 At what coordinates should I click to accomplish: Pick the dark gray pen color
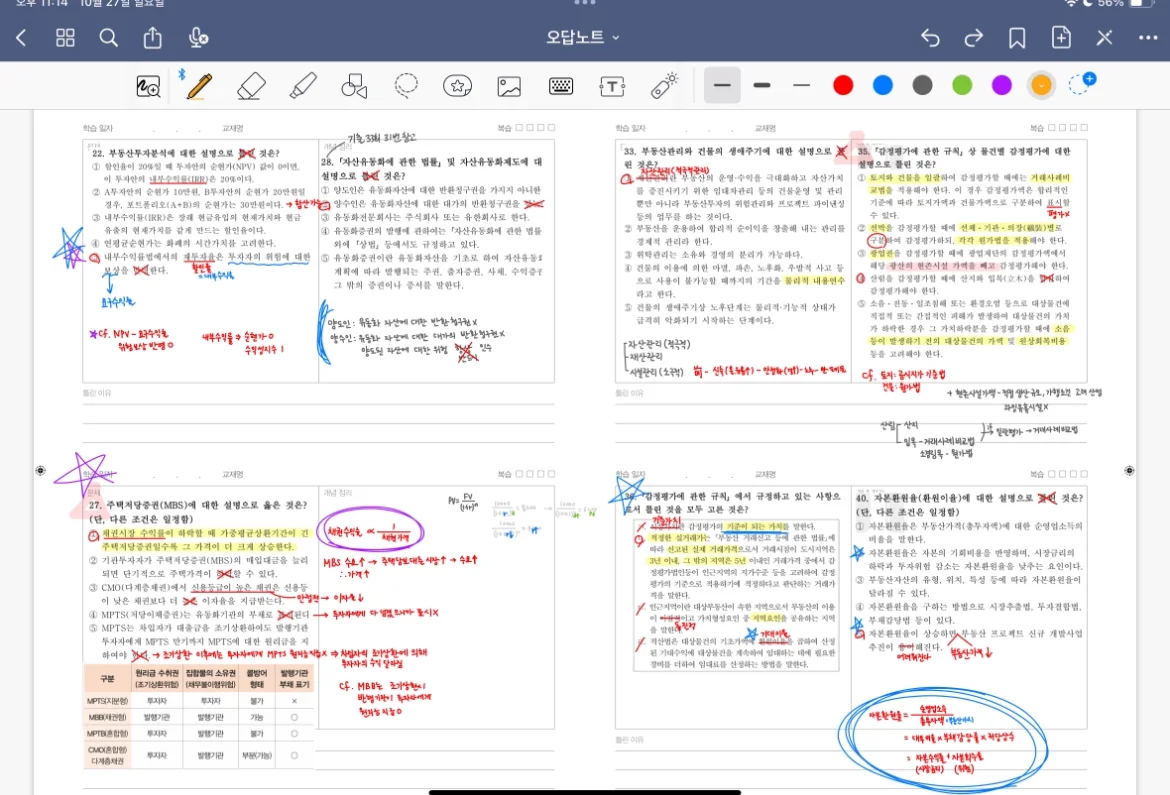click(x=922, y=85)
